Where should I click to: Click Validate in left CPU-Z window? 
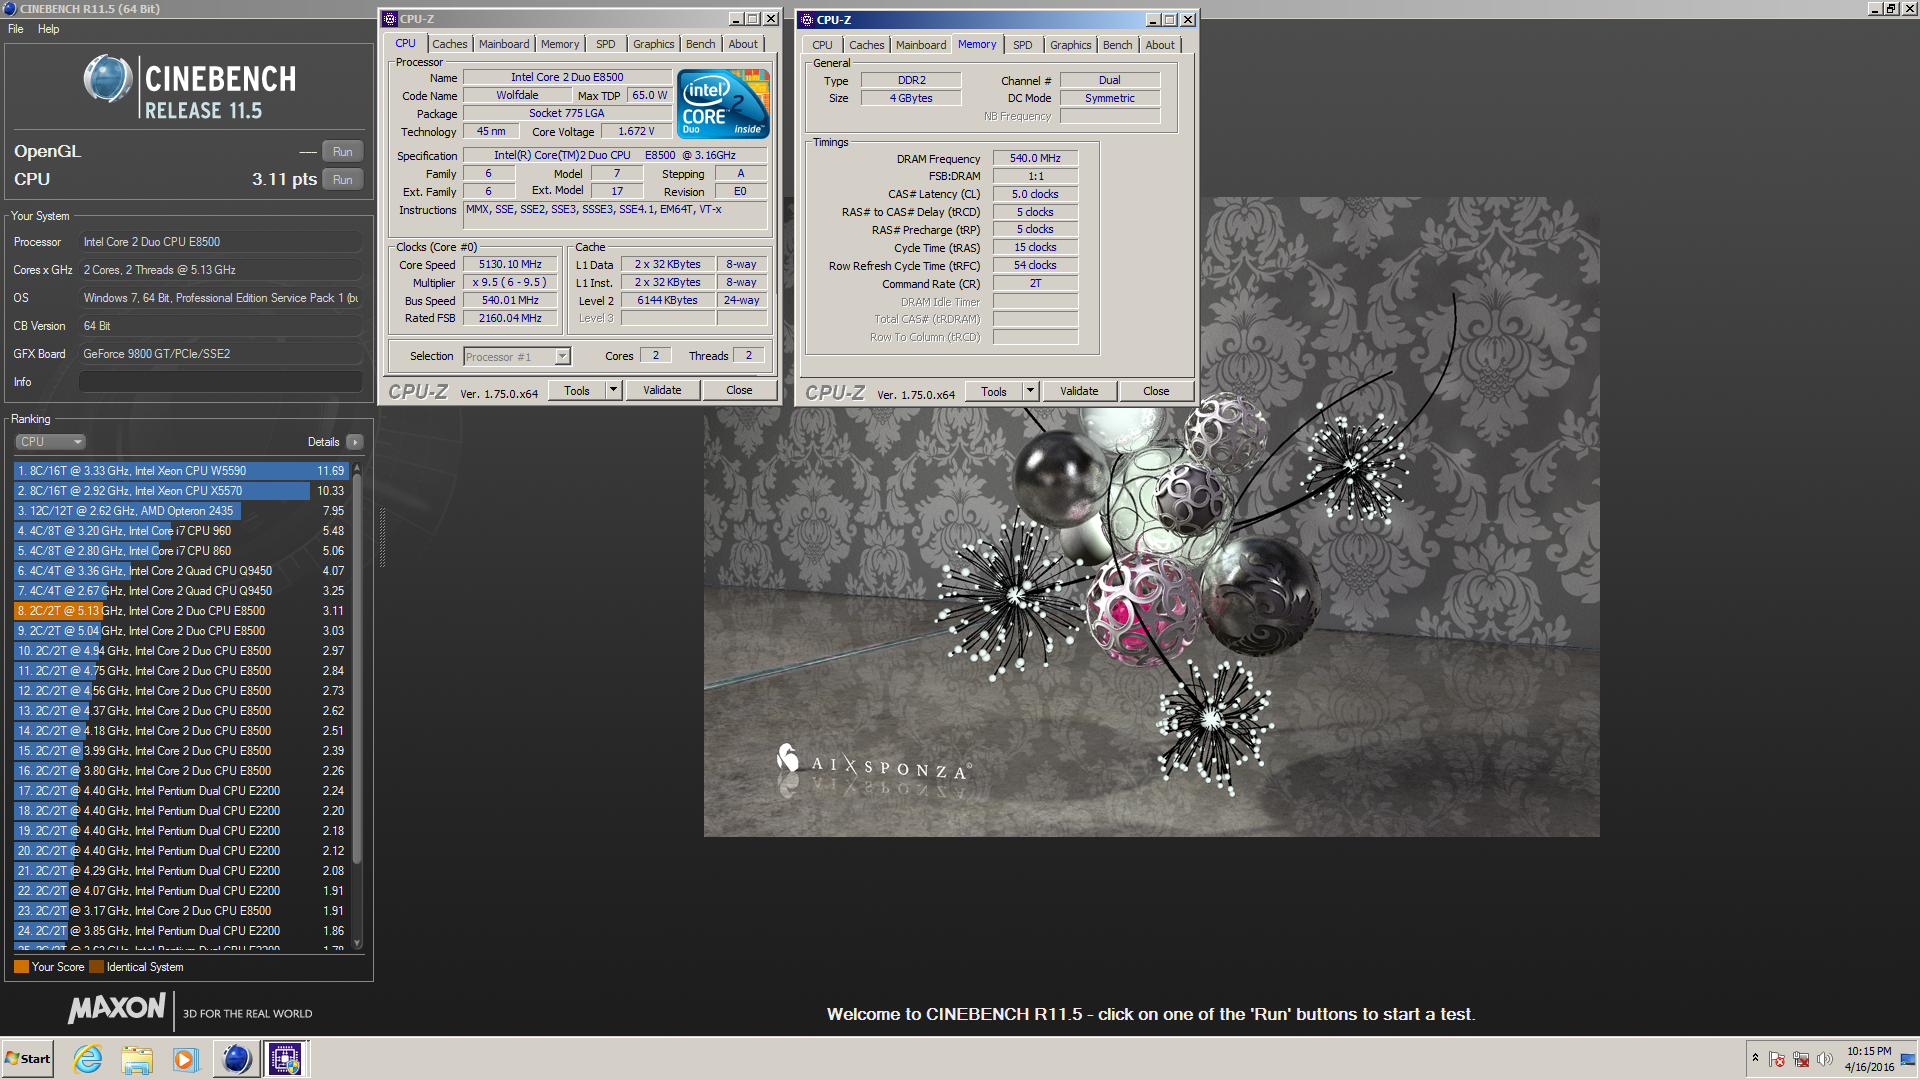[x=662, y=390]
